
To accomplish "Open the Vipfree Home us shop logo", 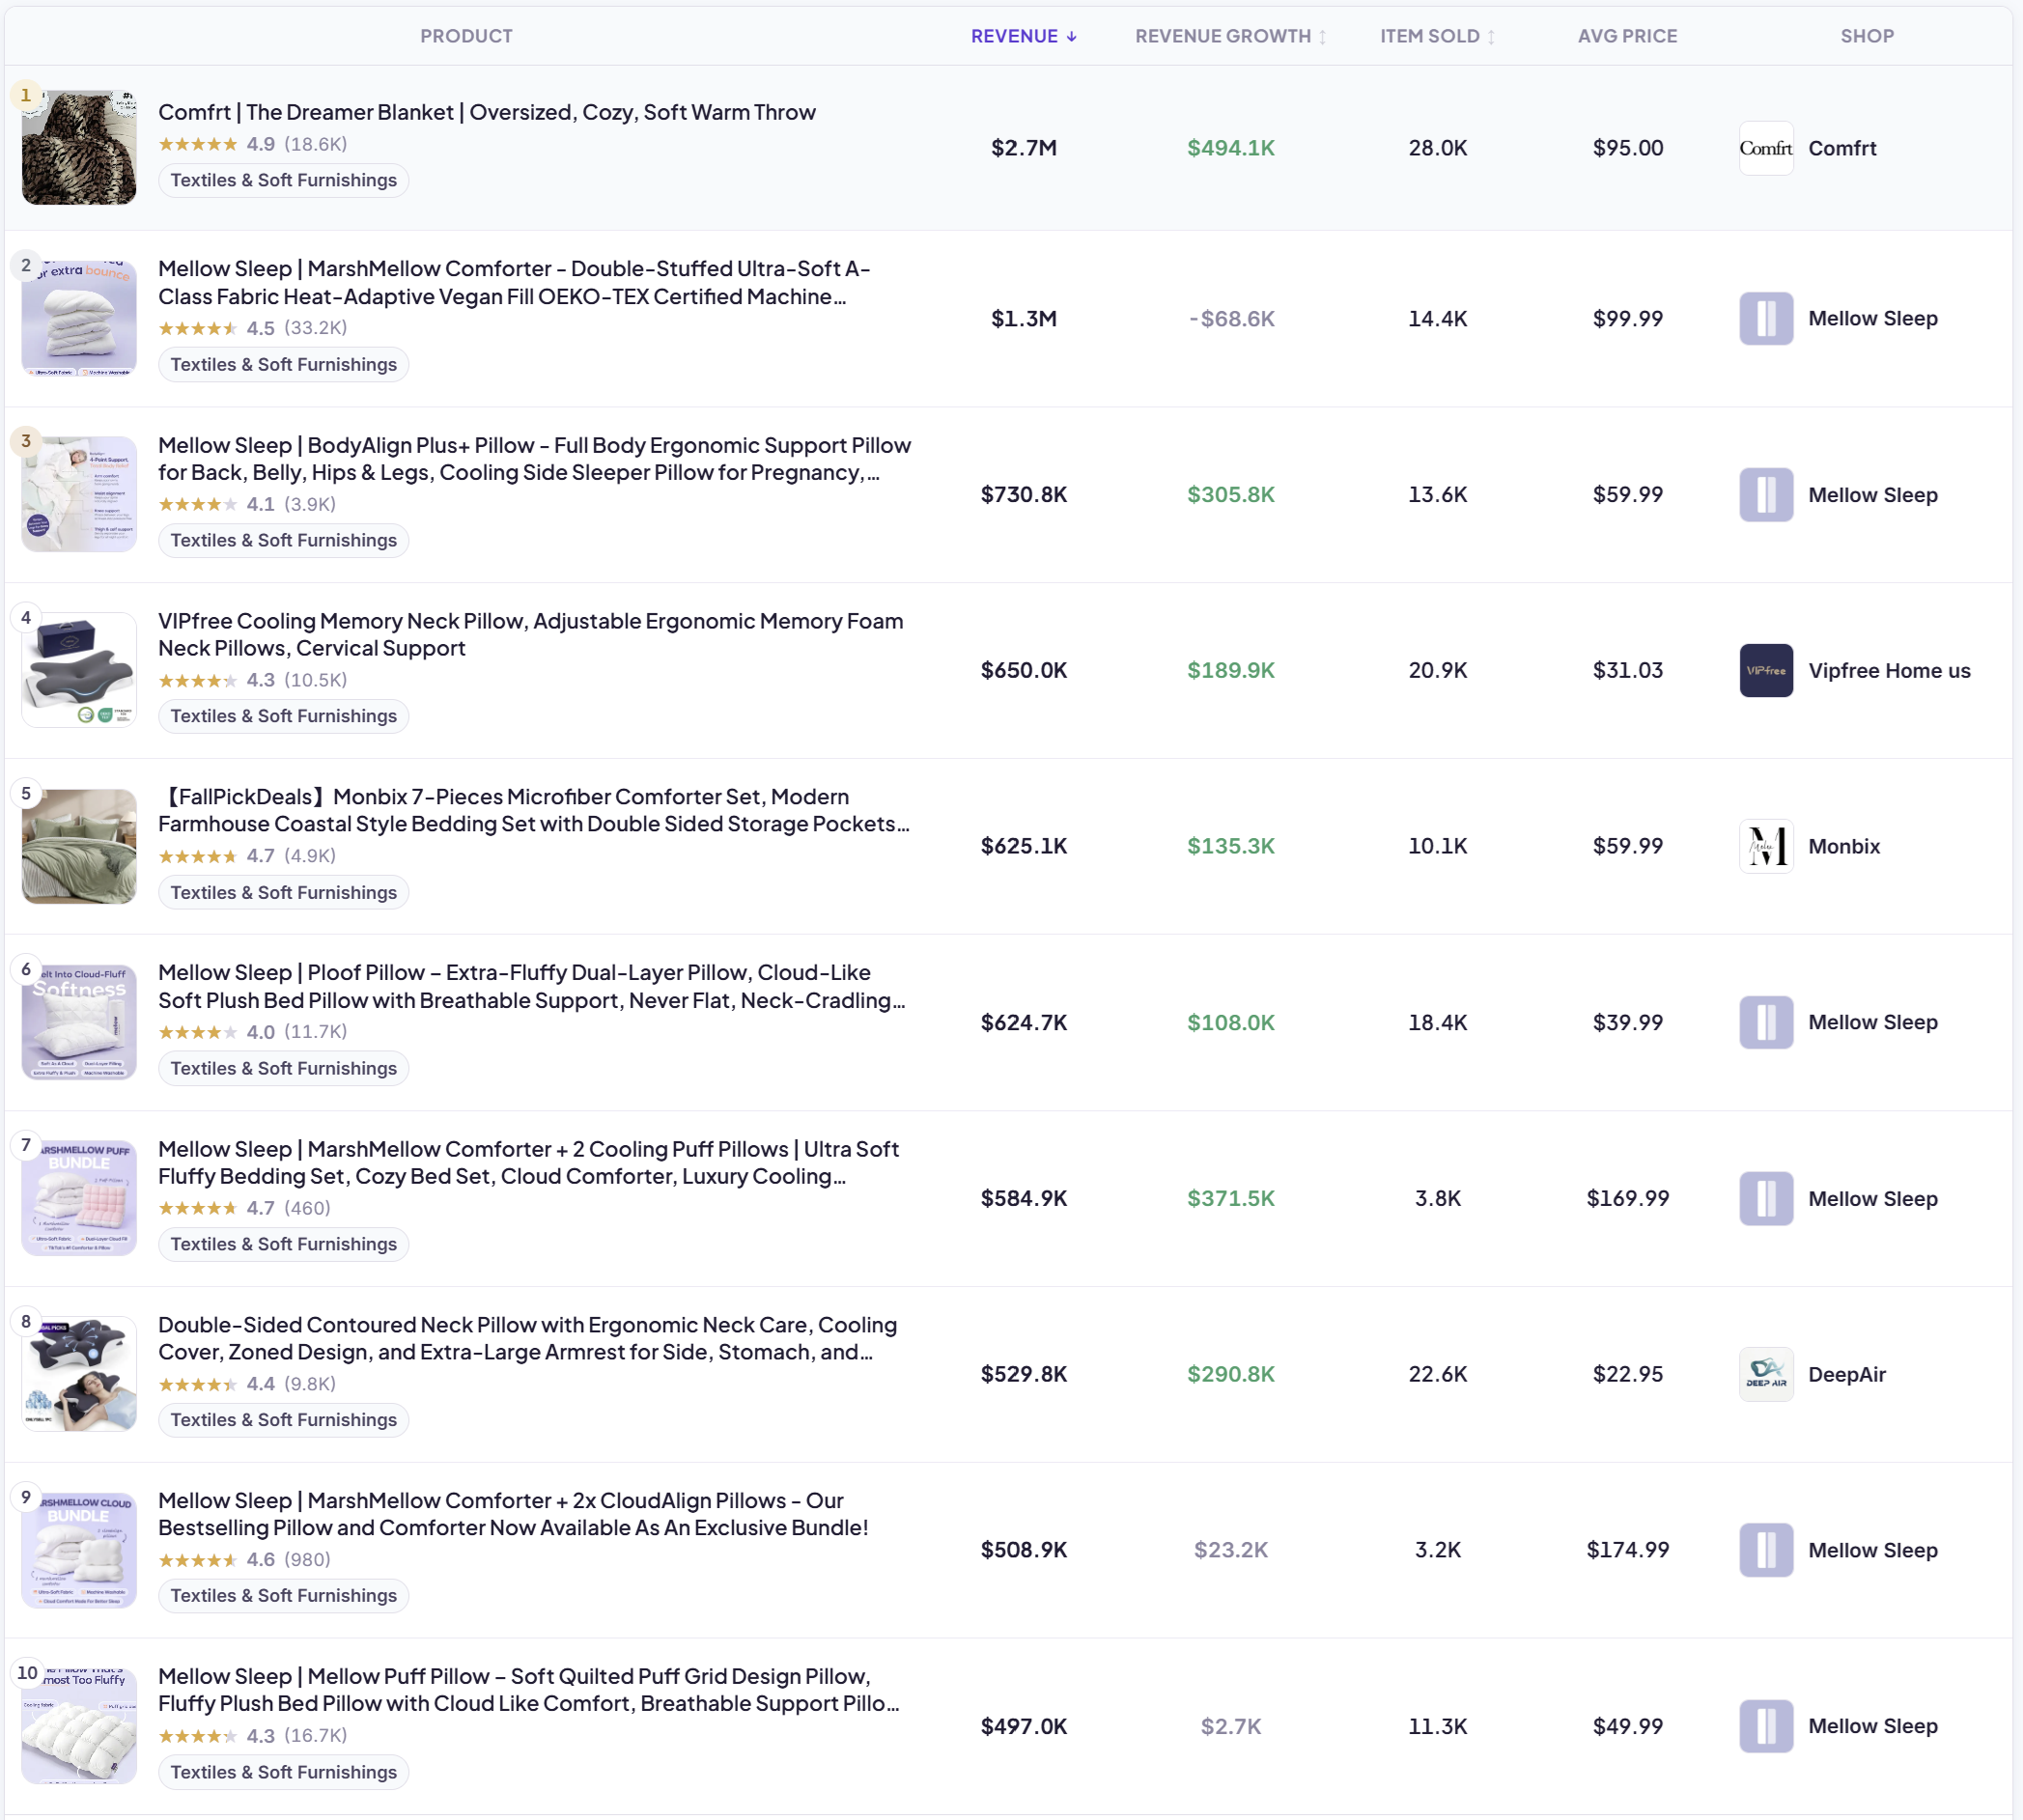I will [1765, 670].
